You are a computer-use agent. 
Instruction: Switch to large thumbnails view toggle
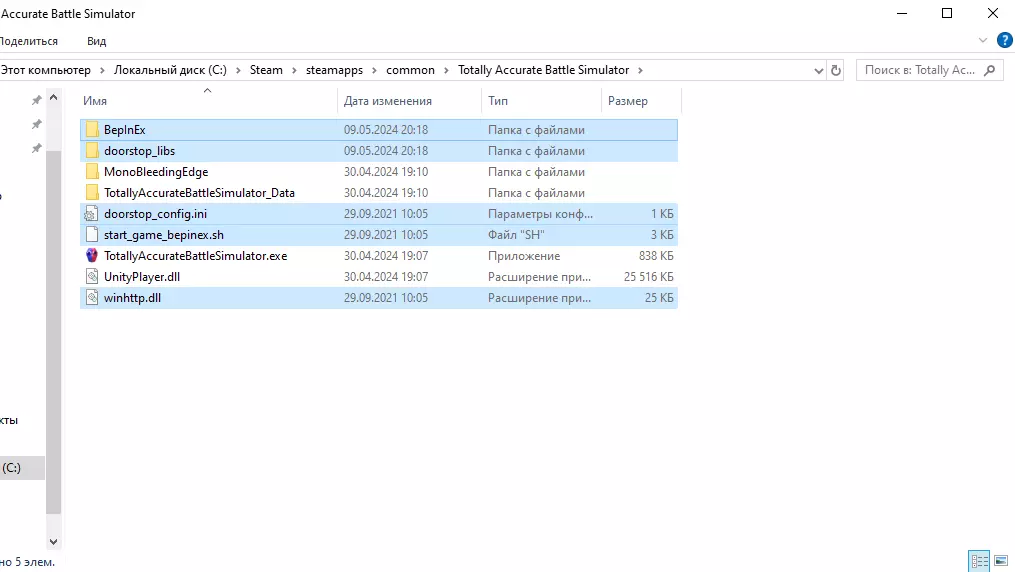coord(1000,561)
